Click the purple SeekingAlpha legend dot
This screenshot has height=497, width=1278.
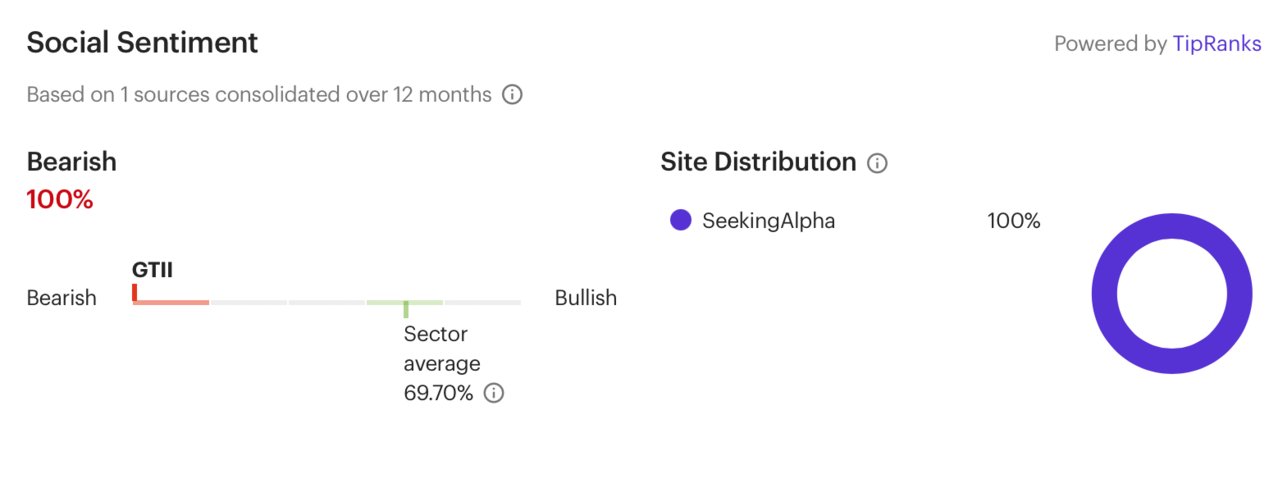coord(681,221)
